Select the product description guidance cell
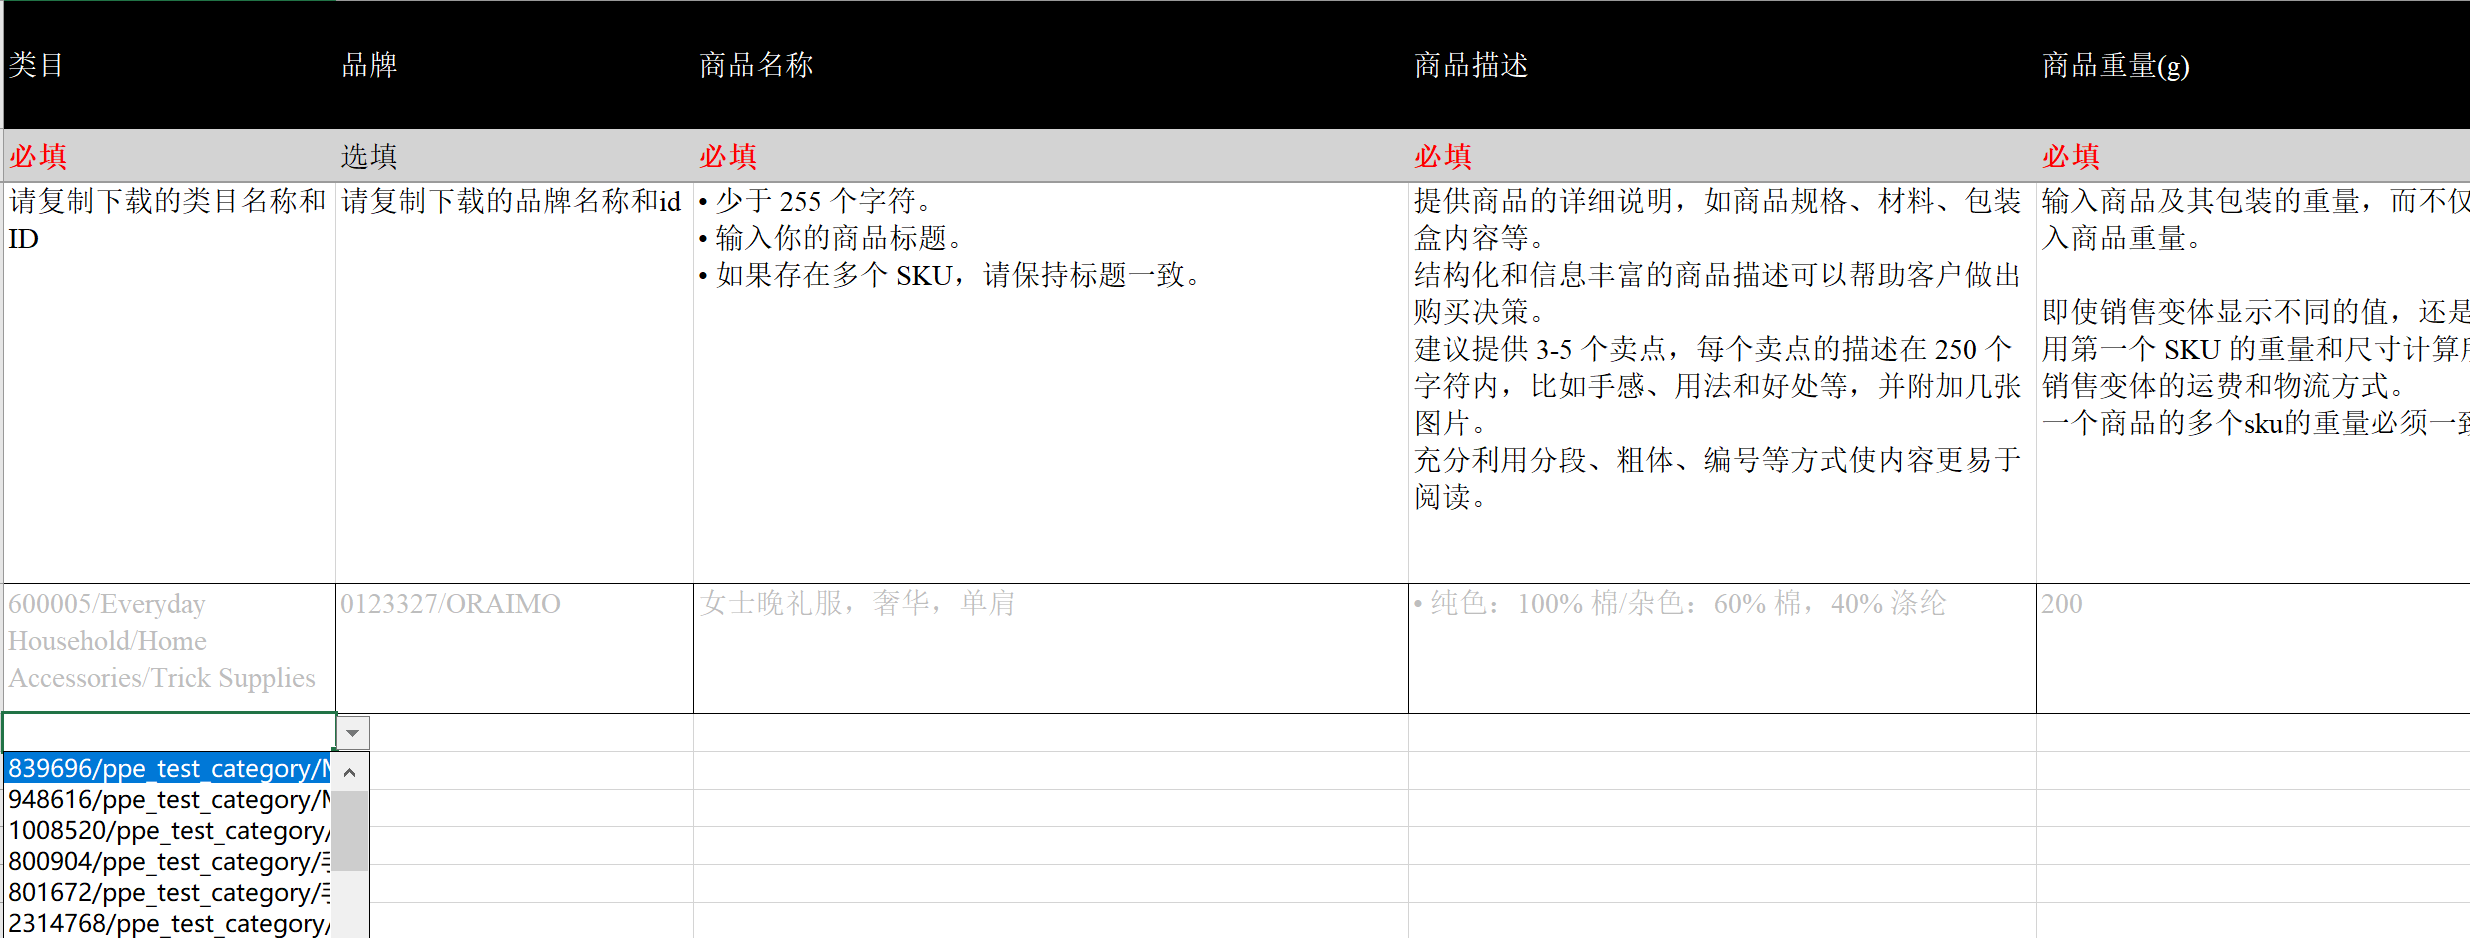Screen dimensions: 2470x938 coord(1722,383)
